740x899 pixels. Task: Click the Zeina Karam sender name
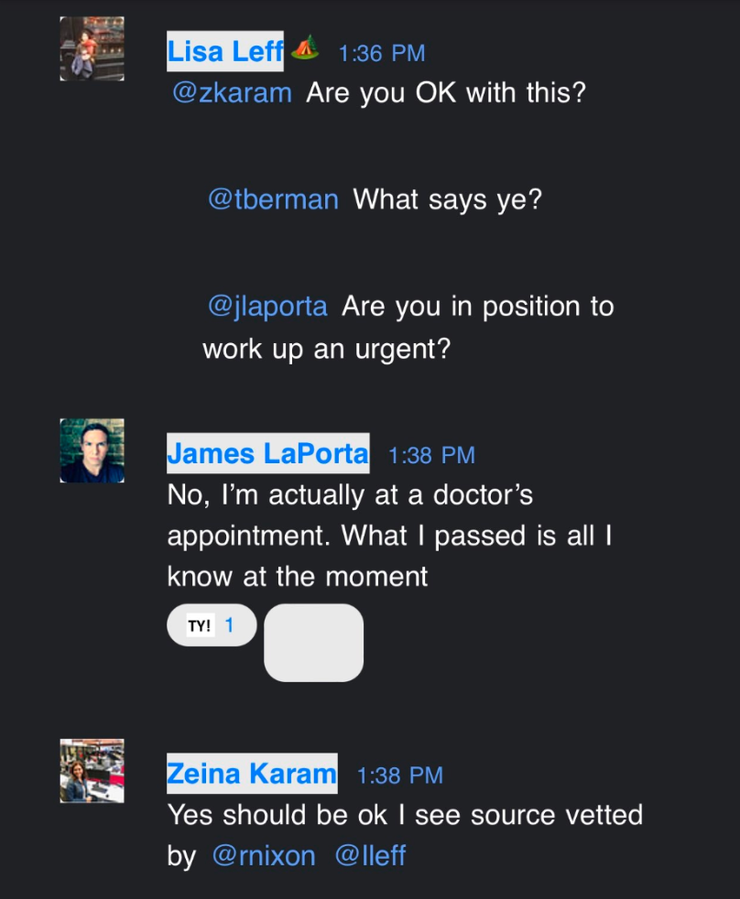pyautogui.click(x=251, y=774)
